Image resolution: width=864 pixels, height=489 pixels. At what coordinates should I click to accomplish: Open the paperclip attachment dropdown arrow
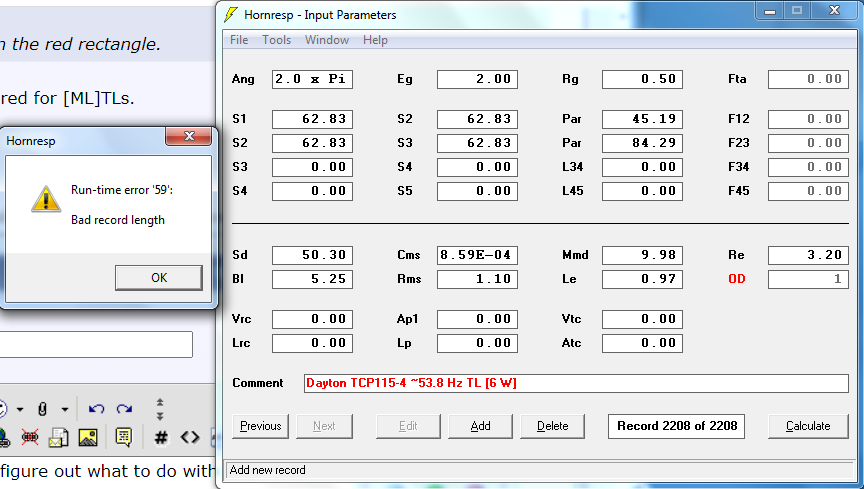[64, 410]
